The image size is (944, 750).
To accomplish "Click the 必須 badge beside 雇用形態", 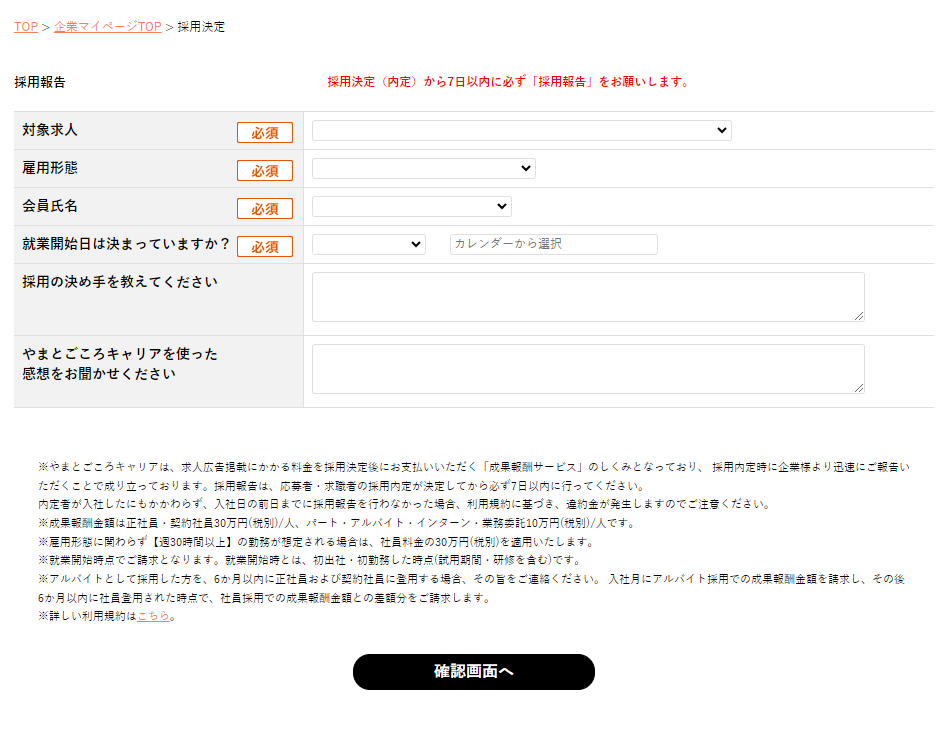I will 265,171.
